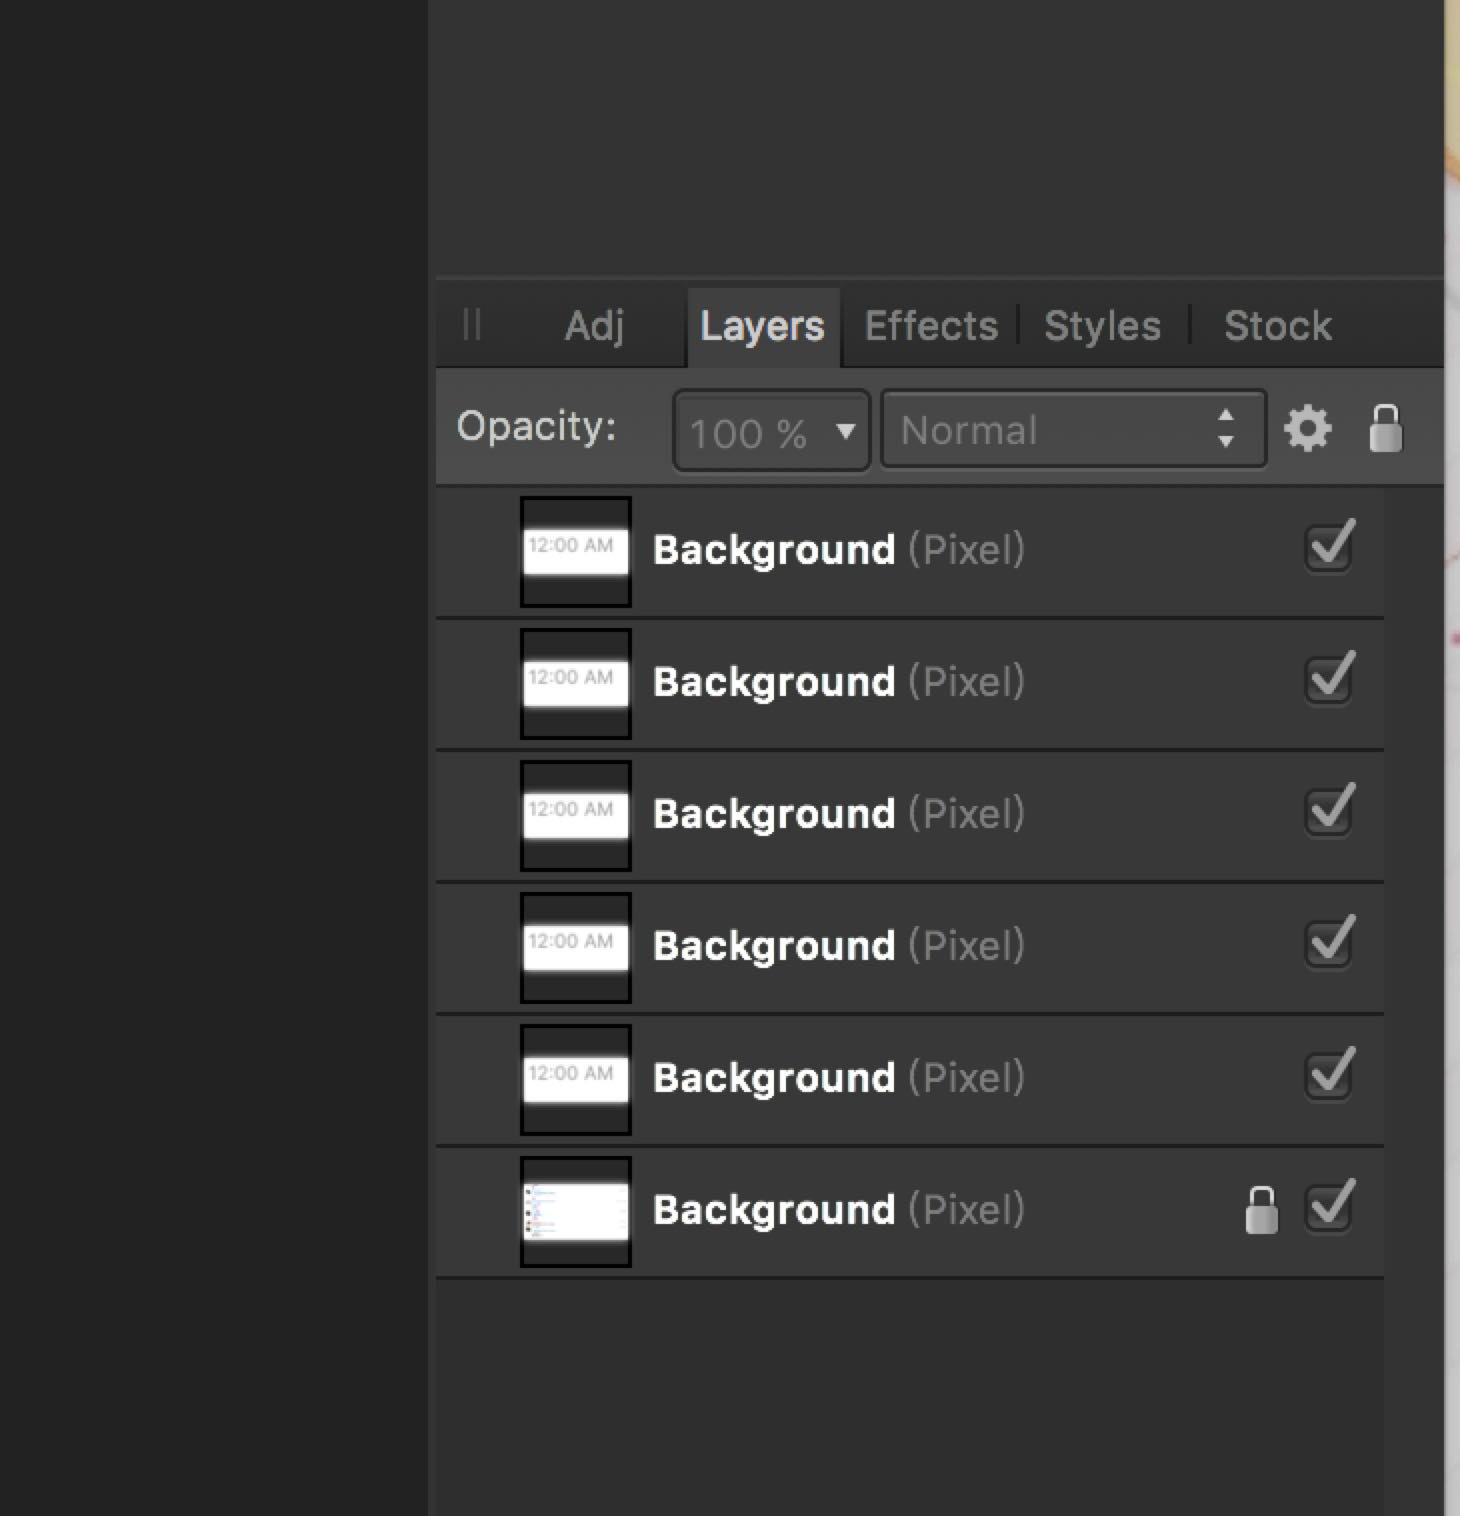Switch to the Effects tab
Viewport: 1460px width, 1516px height.
[x=931, y=326]
